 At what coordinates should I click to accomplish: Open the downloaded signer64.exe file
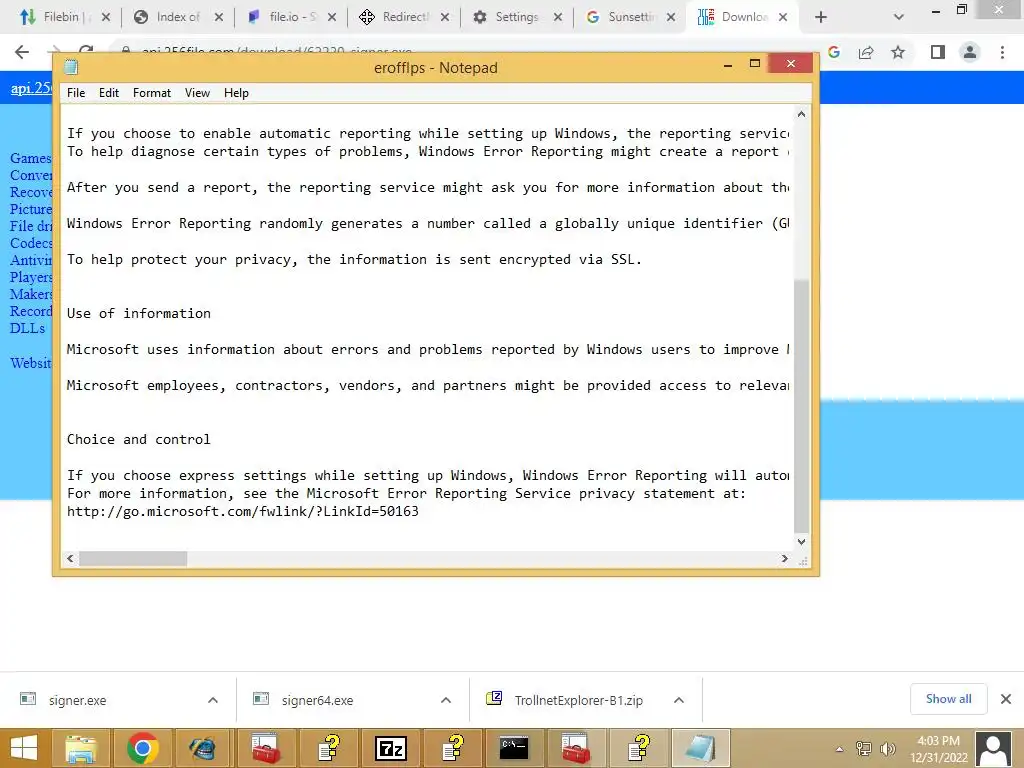[317, 700]
